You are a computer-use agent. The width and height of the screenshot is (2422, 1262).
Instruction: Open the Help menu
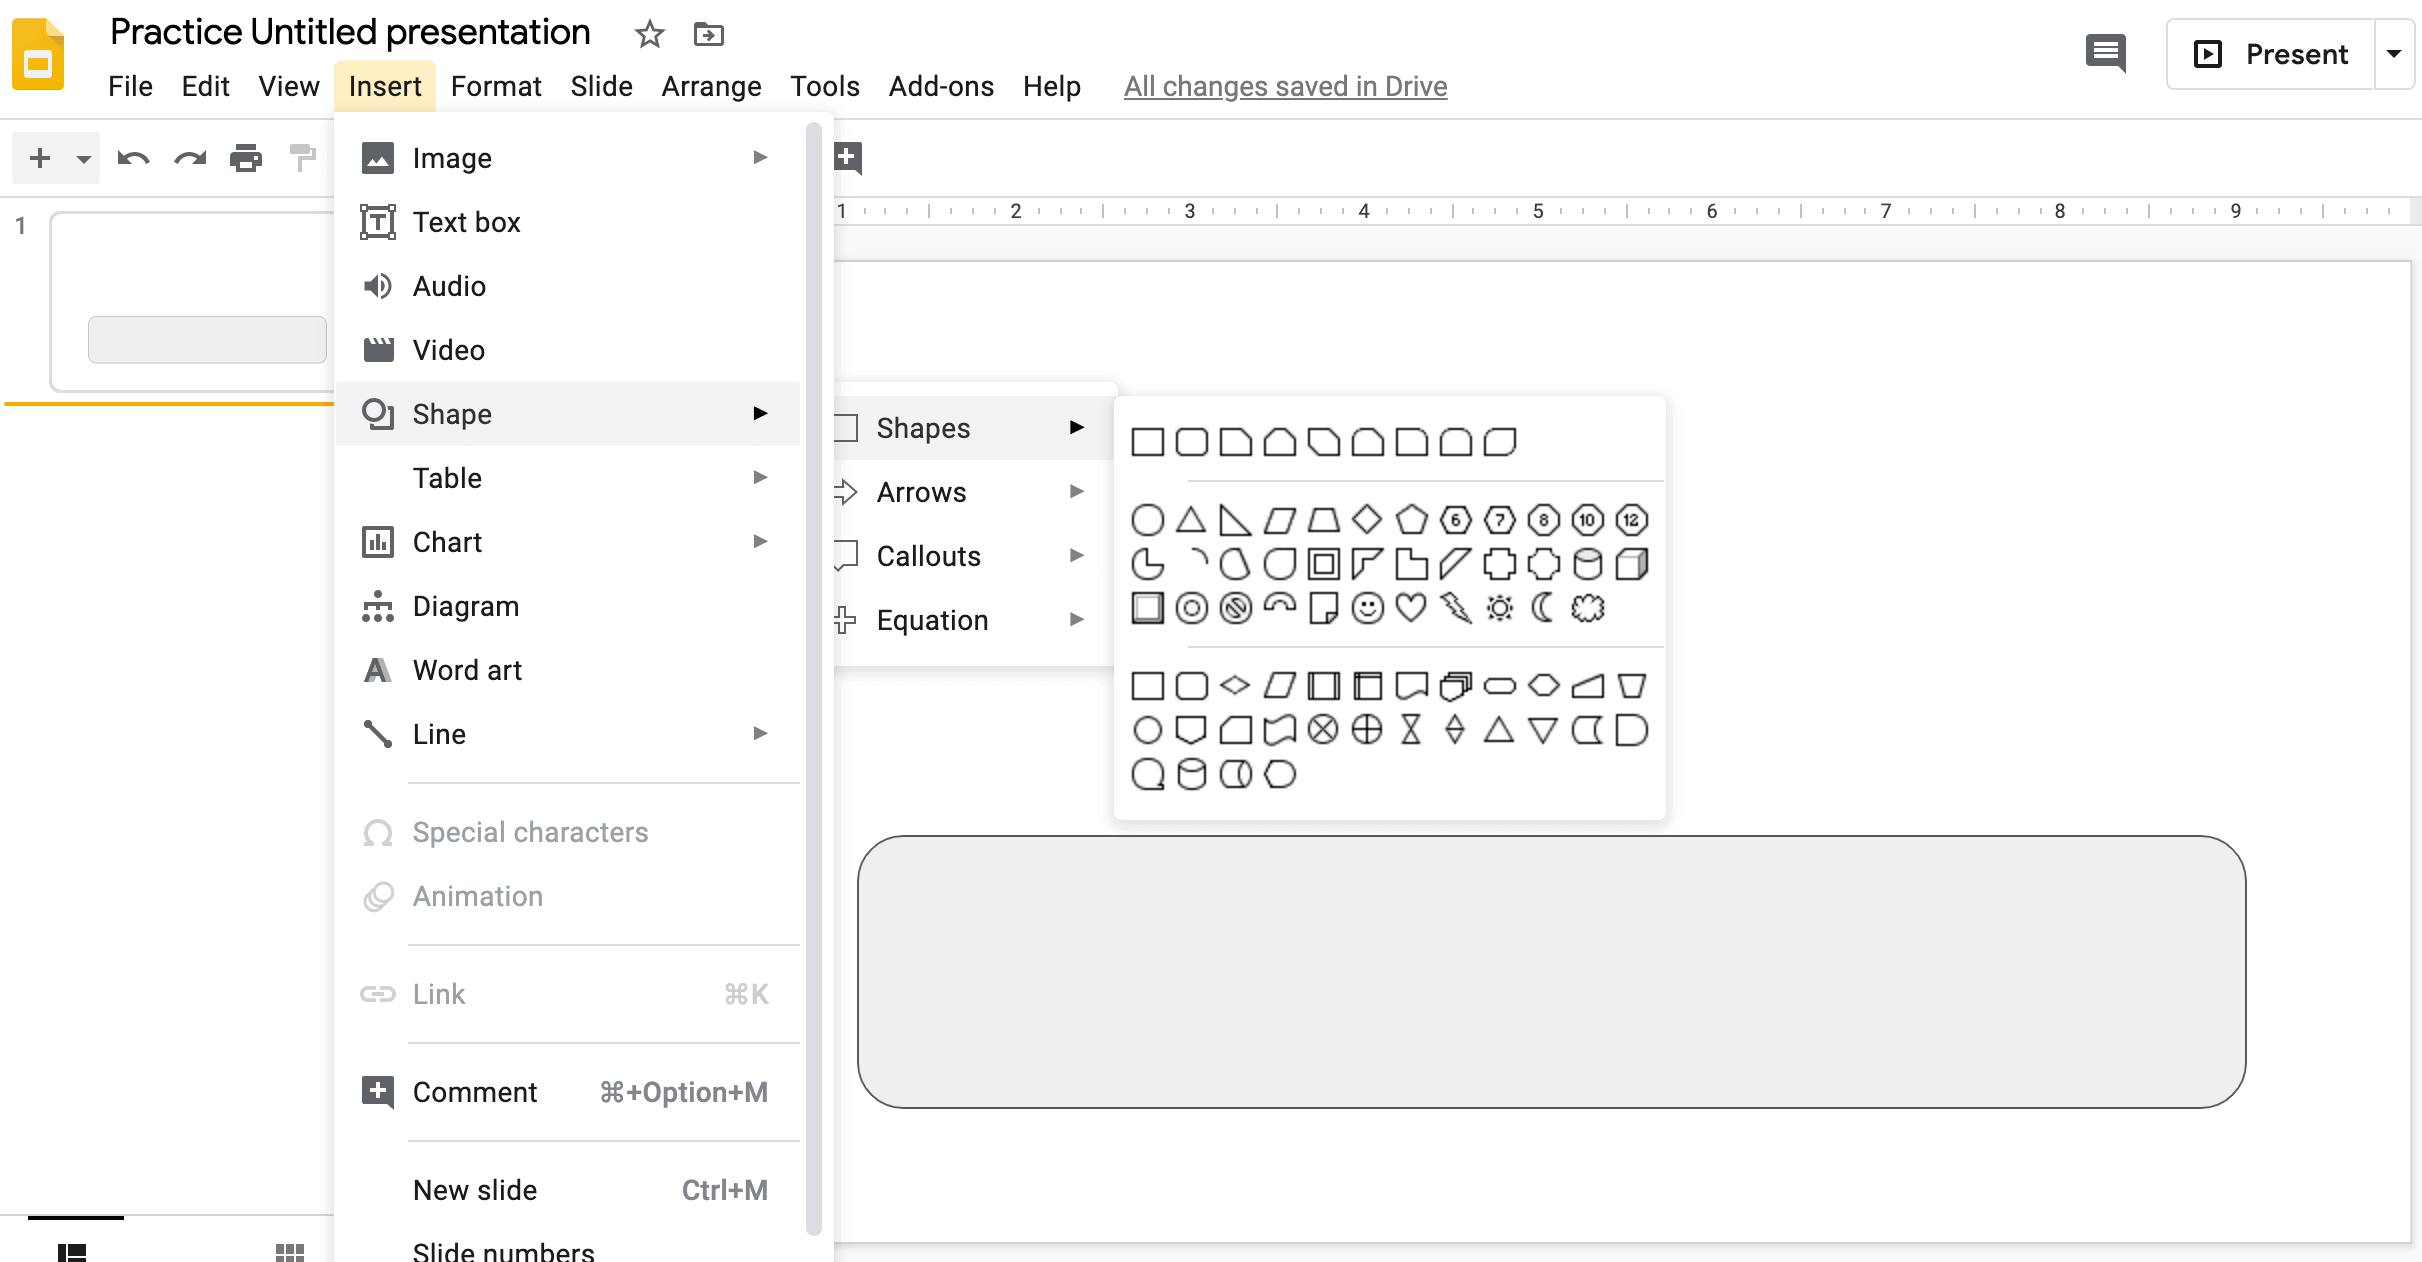1052,86
